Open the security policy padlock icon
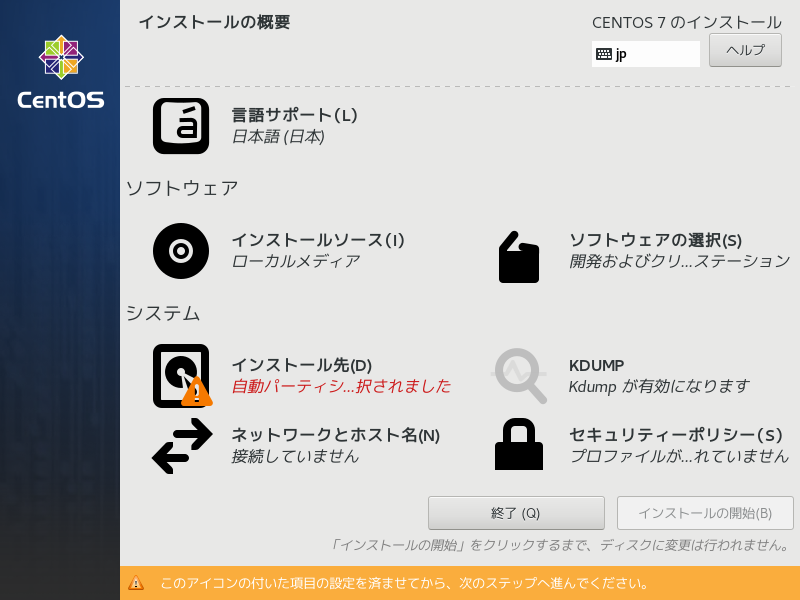This screenshot has width=800, height=600. pos(519,444)
